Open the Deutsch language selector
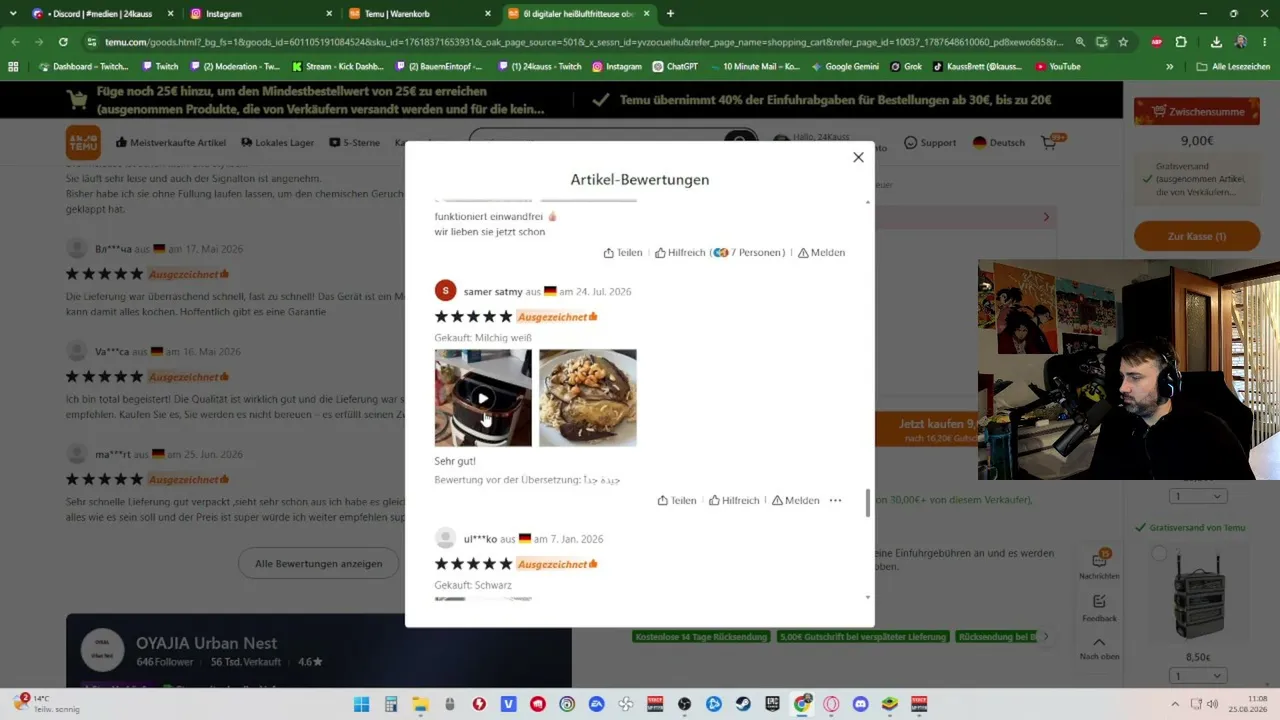 [x=998, y=143]
